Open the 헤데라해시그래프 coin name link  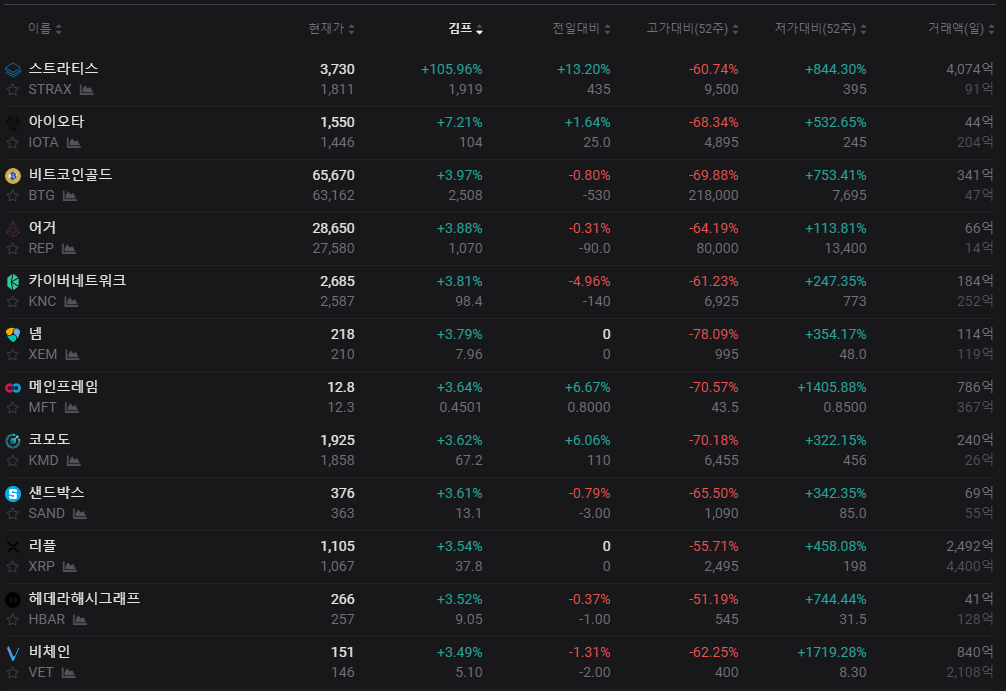pyautogui.click(x=84, y=599)
